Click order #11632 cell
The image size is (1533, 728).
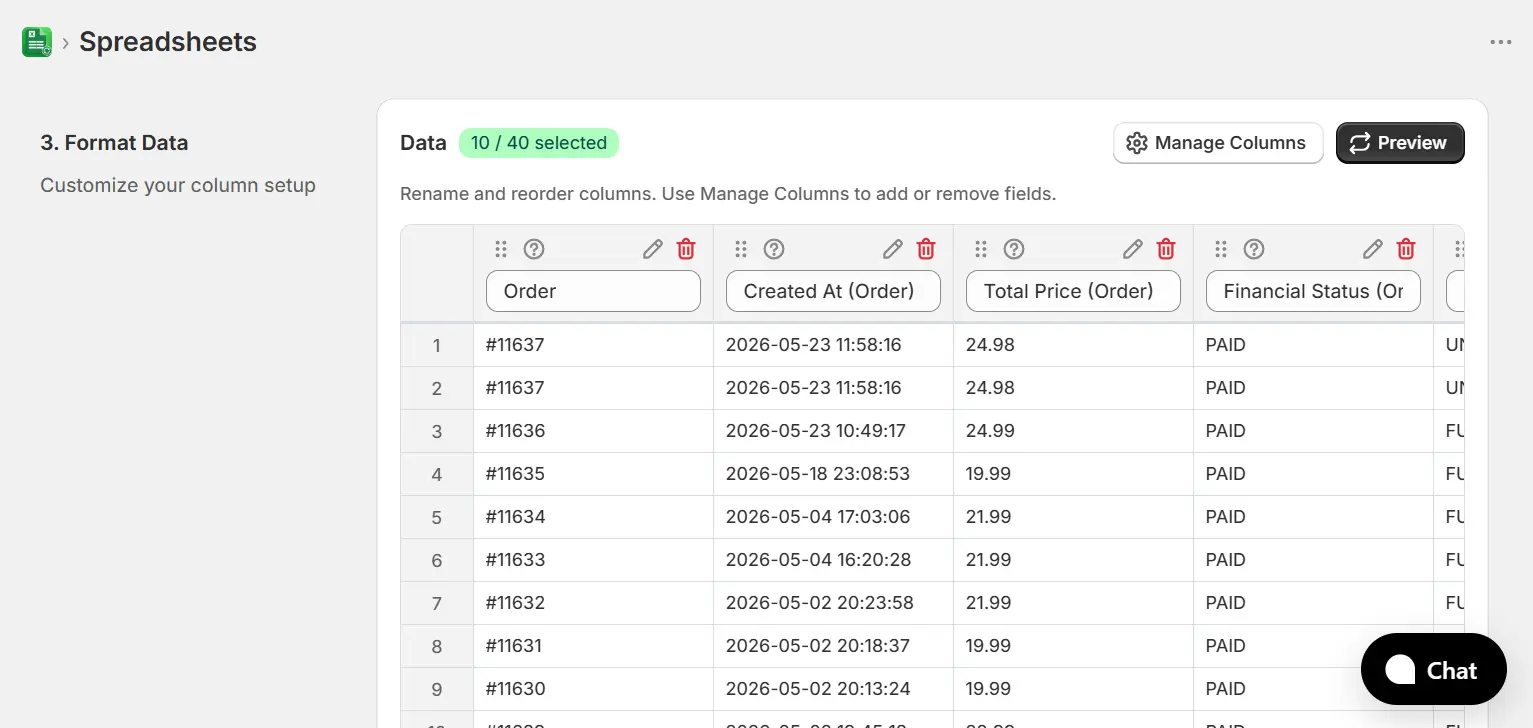tap(593, 603)
